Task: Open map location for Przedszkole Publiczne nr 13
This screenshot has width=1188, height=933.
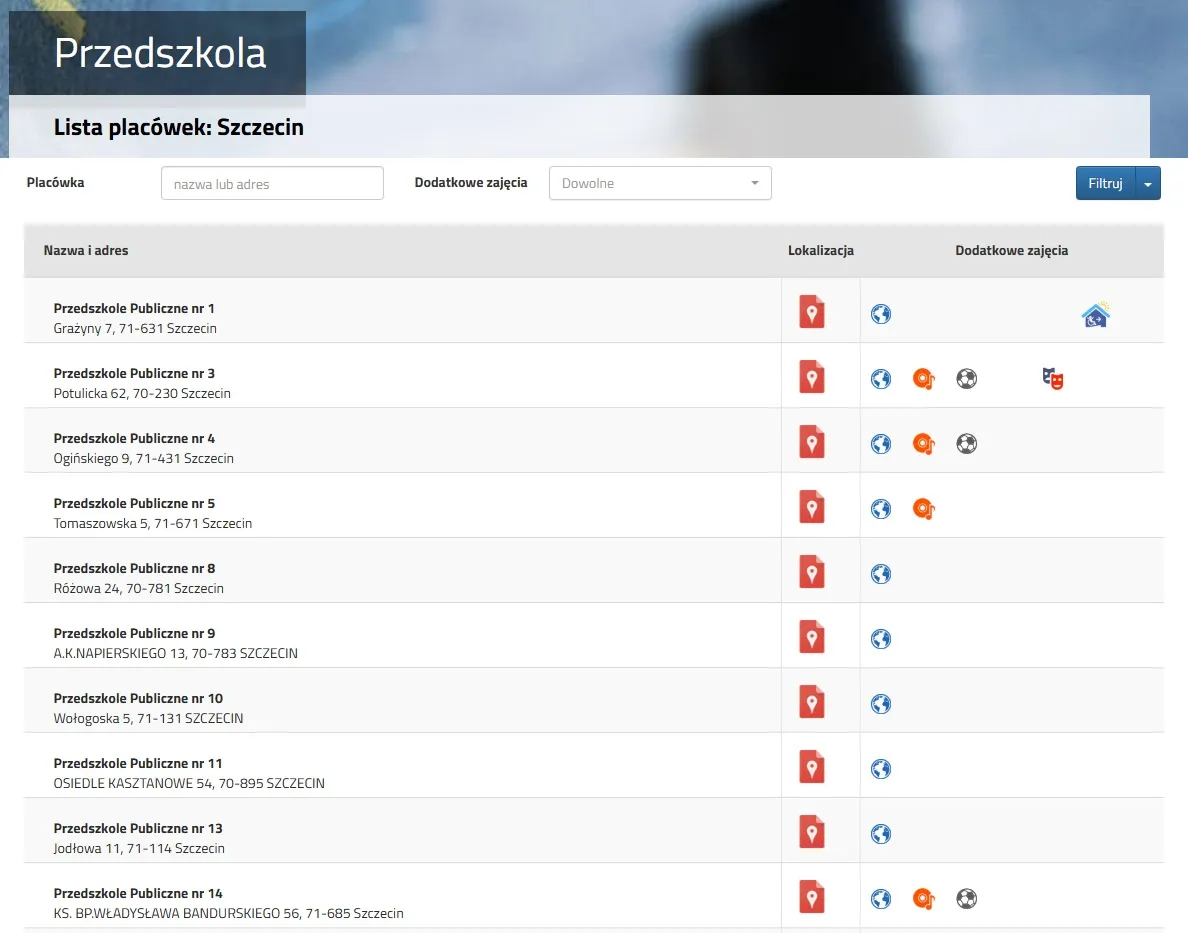Action: [x=811, y=833]
